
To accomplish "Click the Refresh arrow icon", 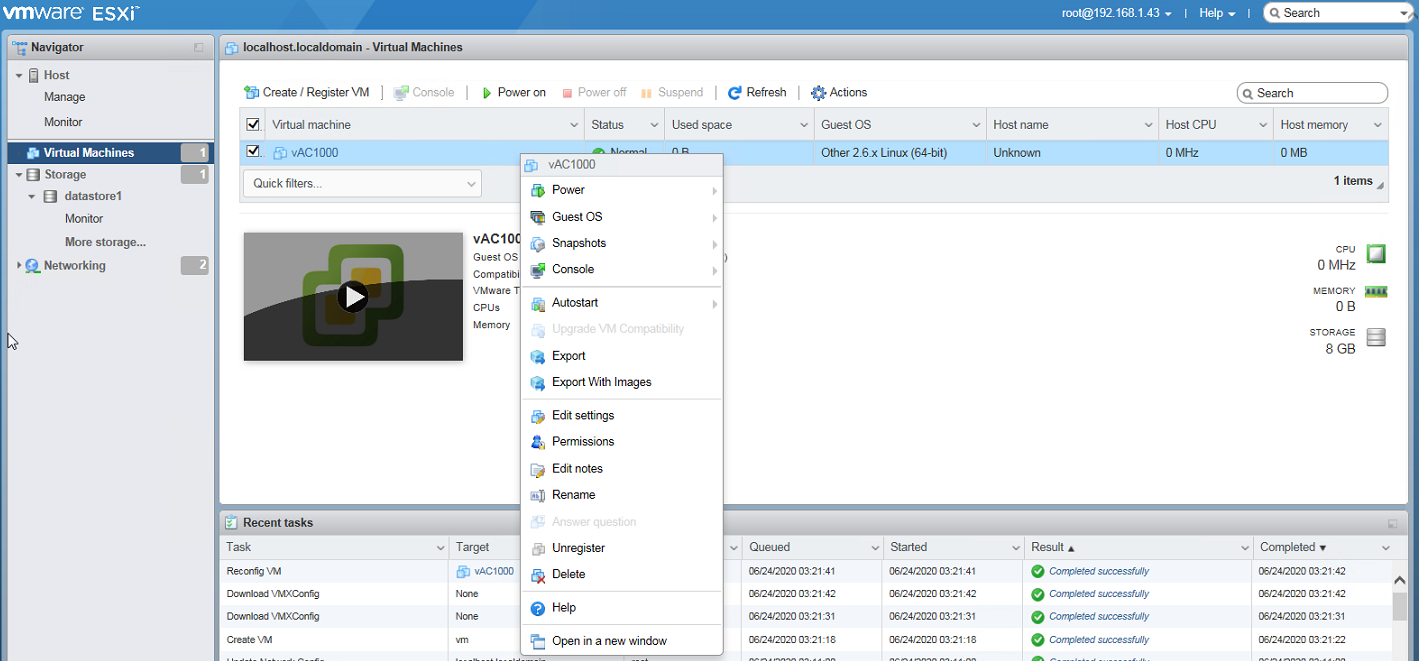I will 735,92.
